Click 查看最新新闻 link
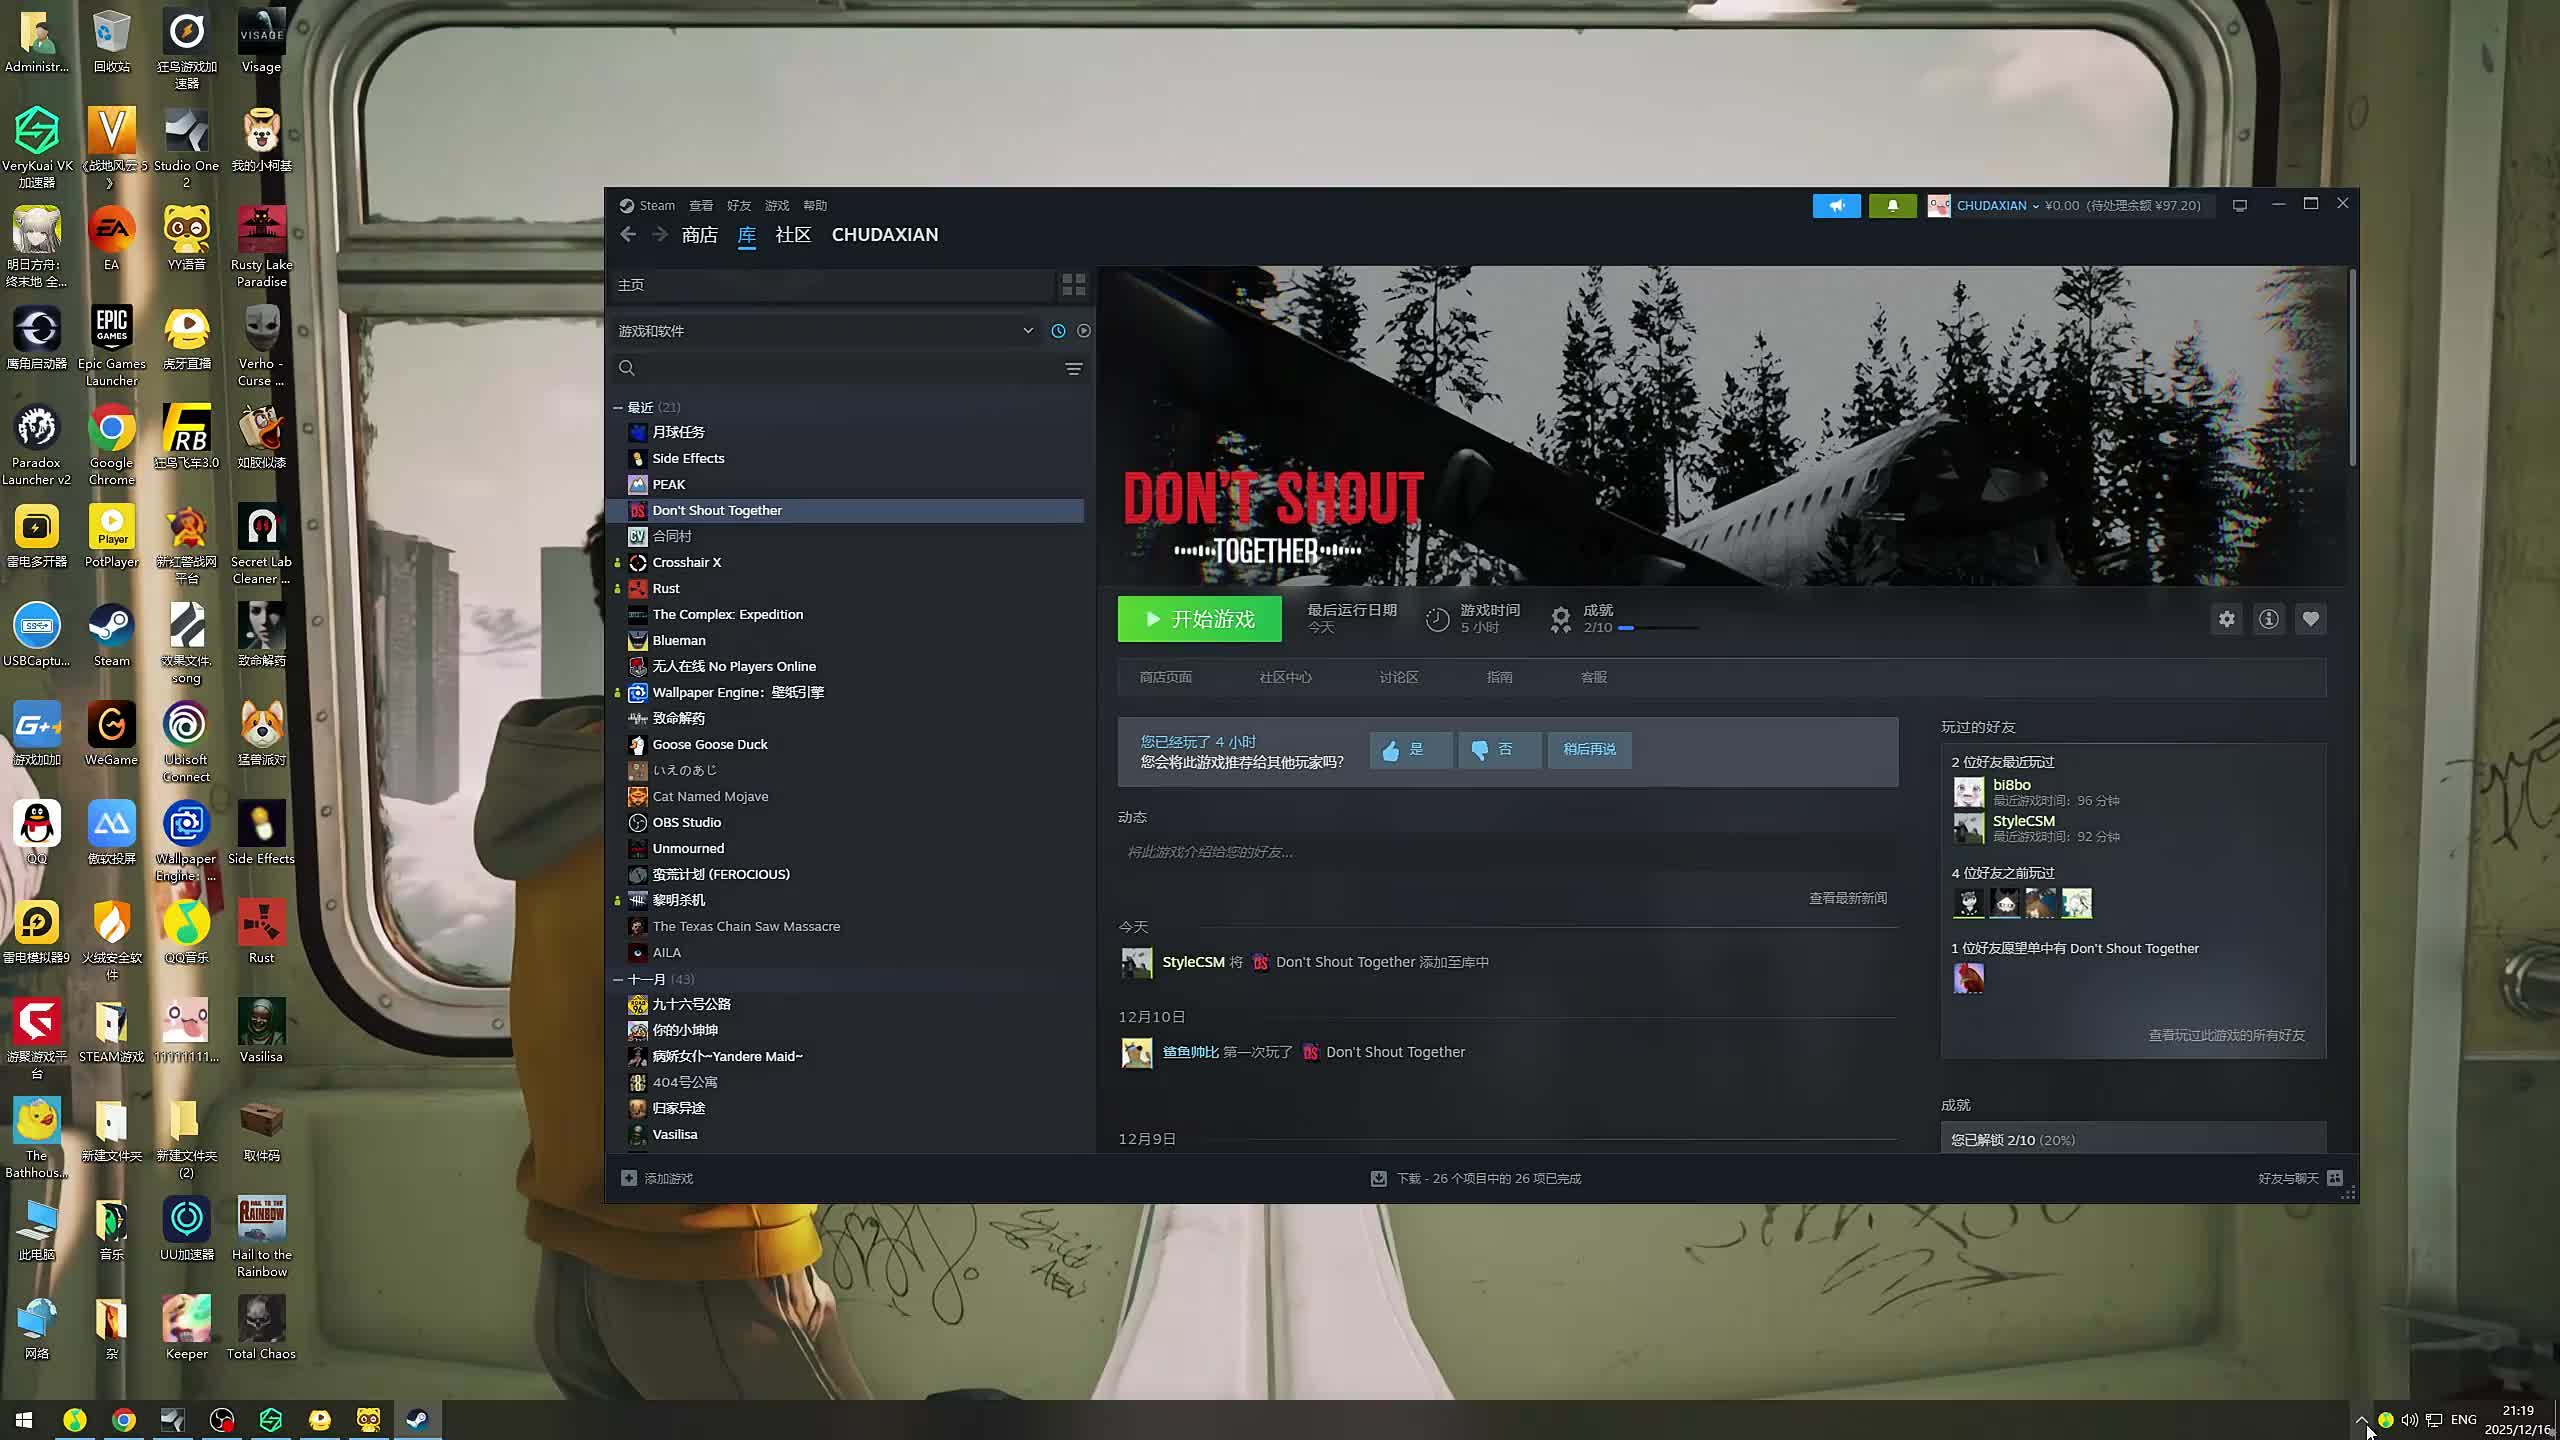 click(x=1847, y=898)
